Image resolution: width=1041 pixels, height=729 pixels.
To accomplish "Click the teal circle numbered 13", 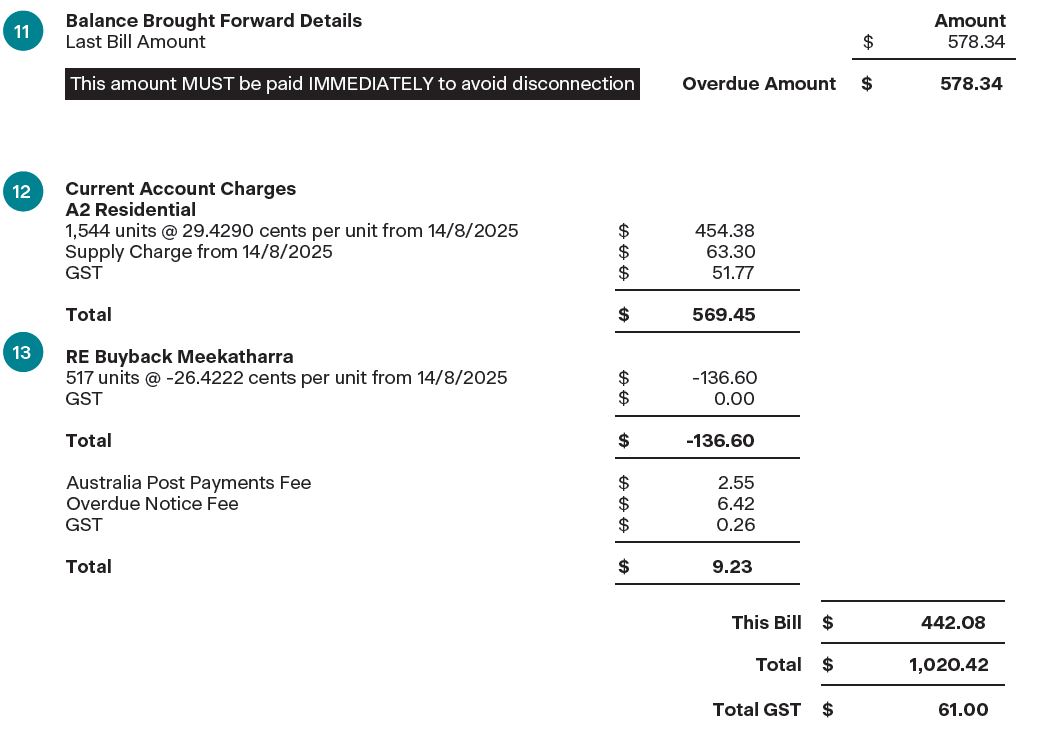I will tap(22, 353).
